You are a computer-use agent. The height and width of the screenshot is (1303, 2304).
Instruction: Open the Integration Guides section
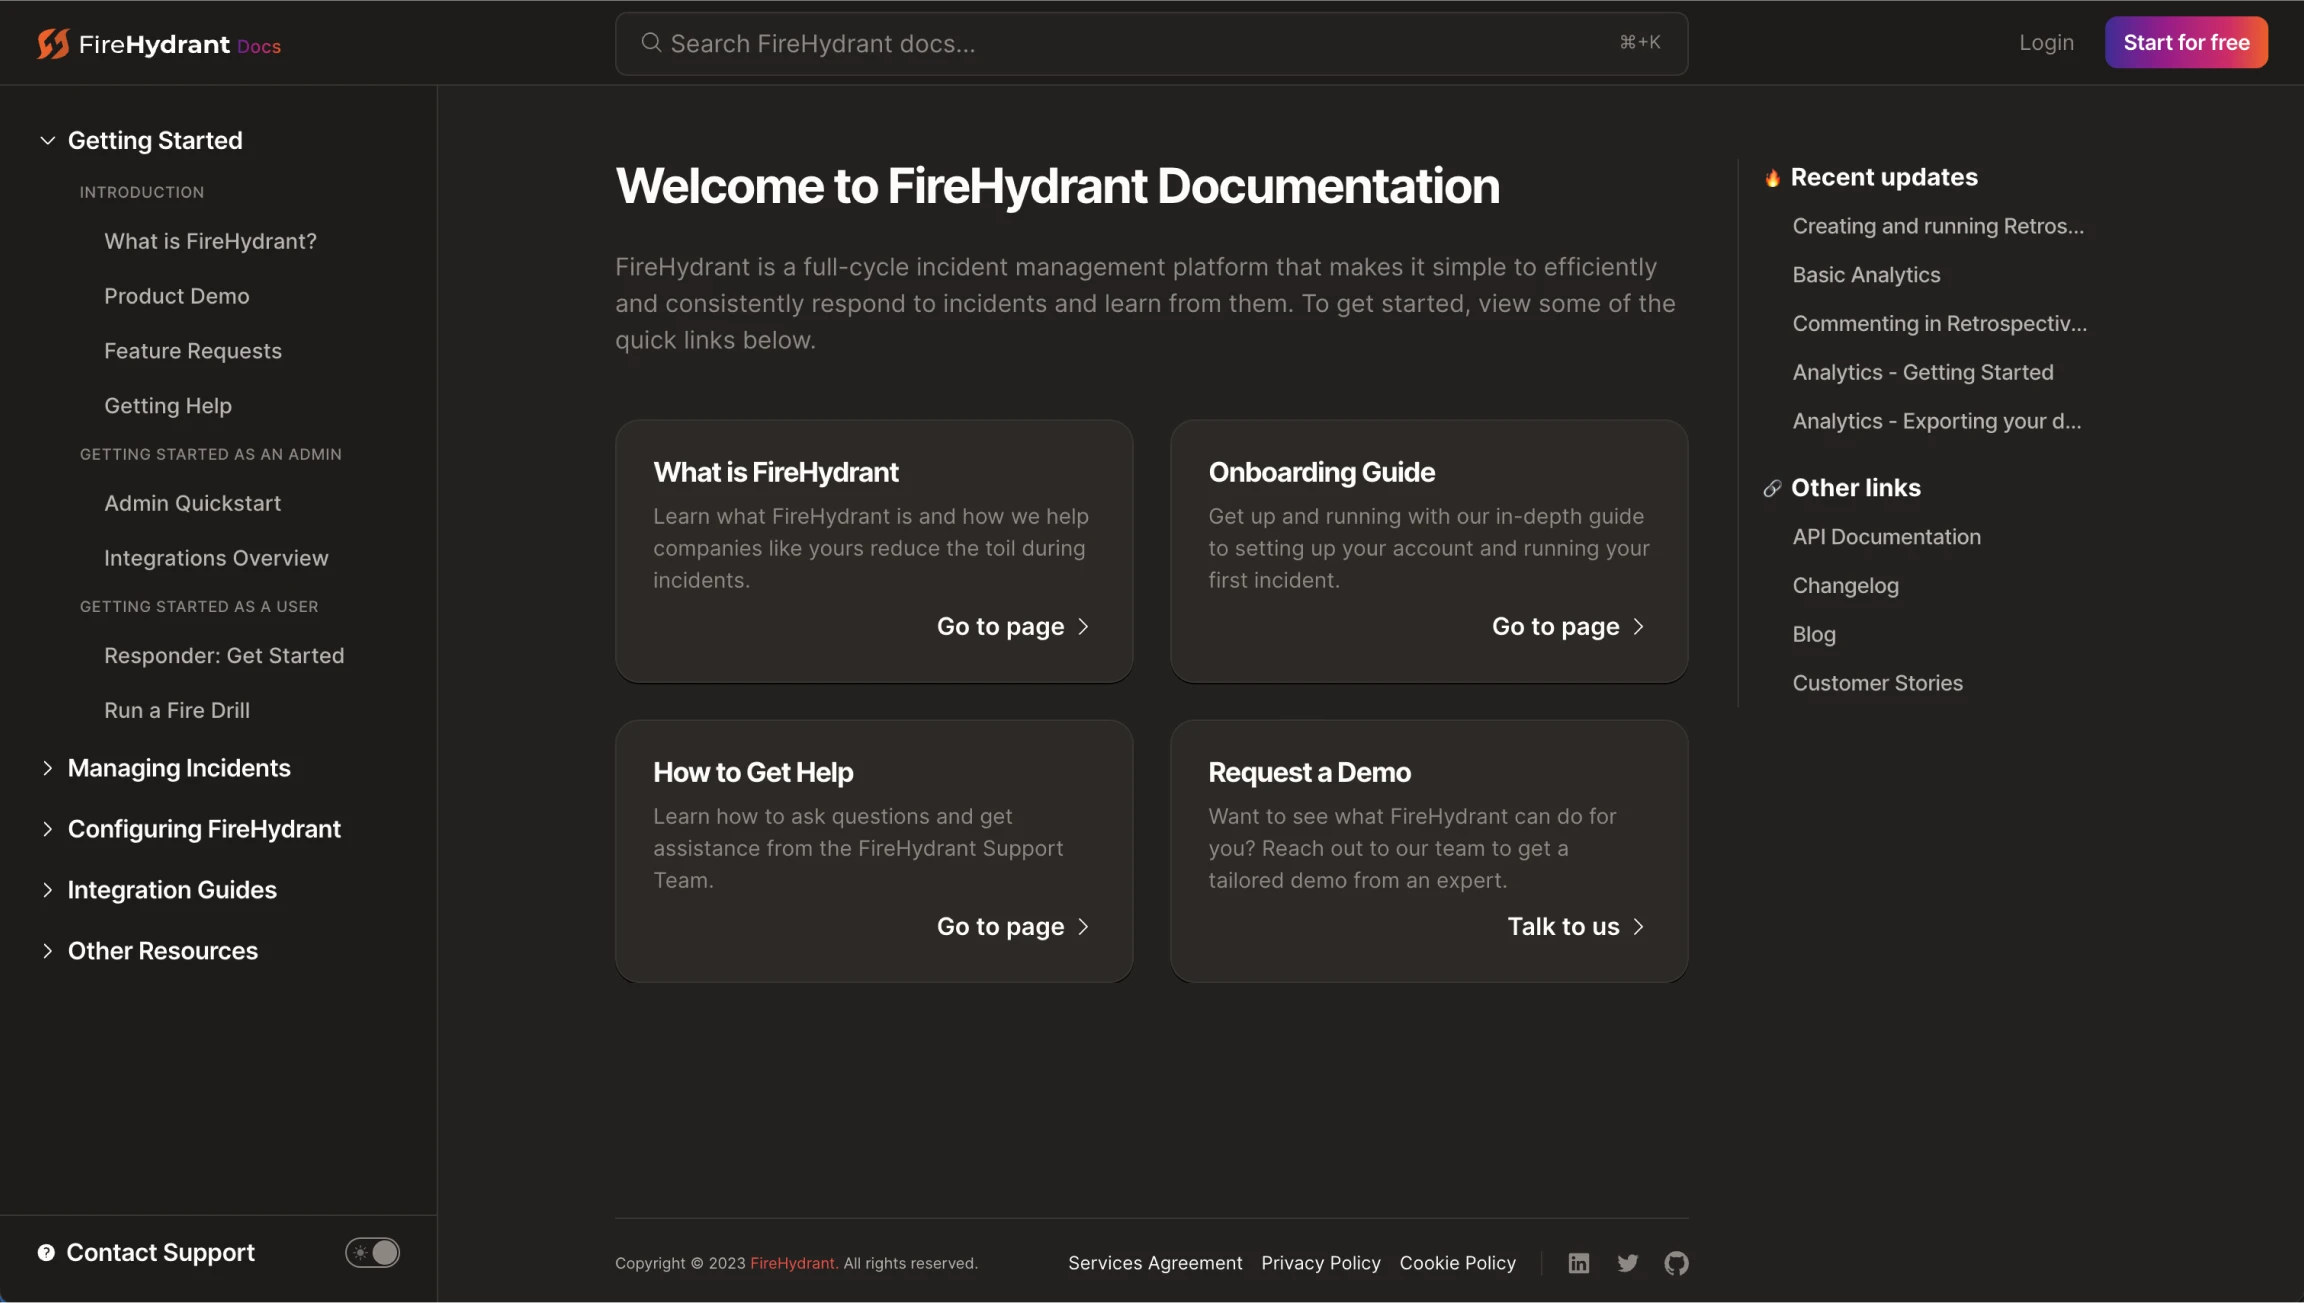(172, 888)
